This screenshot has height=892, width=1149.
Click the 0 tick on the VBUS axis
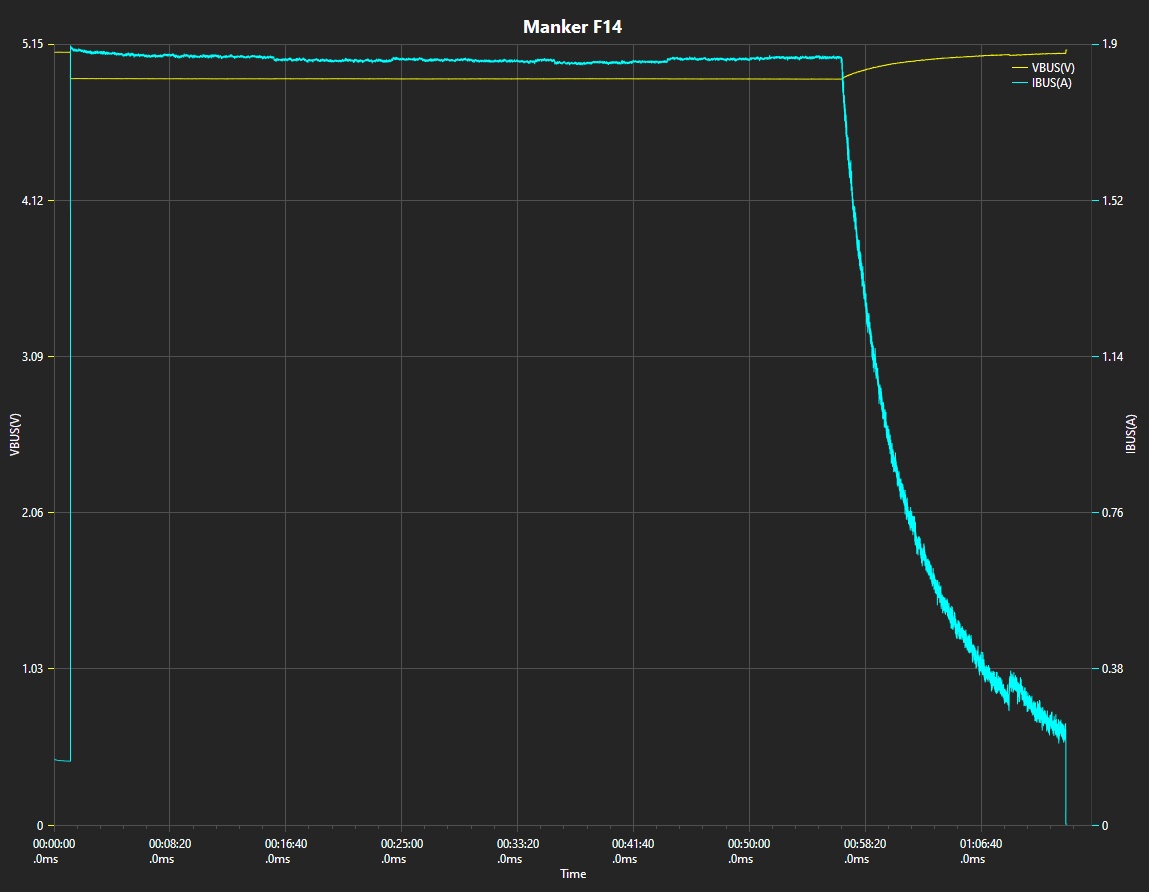[40, 825]
